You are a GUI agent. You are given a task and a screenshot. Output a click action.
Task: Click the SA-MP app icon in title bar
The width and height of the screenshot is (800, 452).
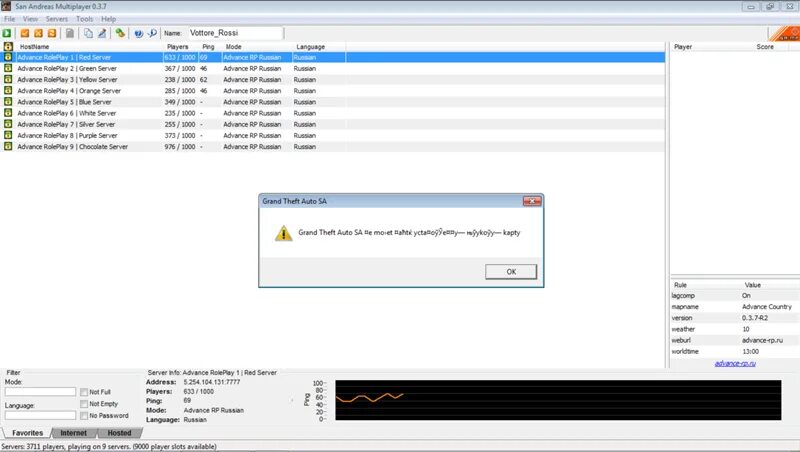pyautogui.click(x=6, y=7)
